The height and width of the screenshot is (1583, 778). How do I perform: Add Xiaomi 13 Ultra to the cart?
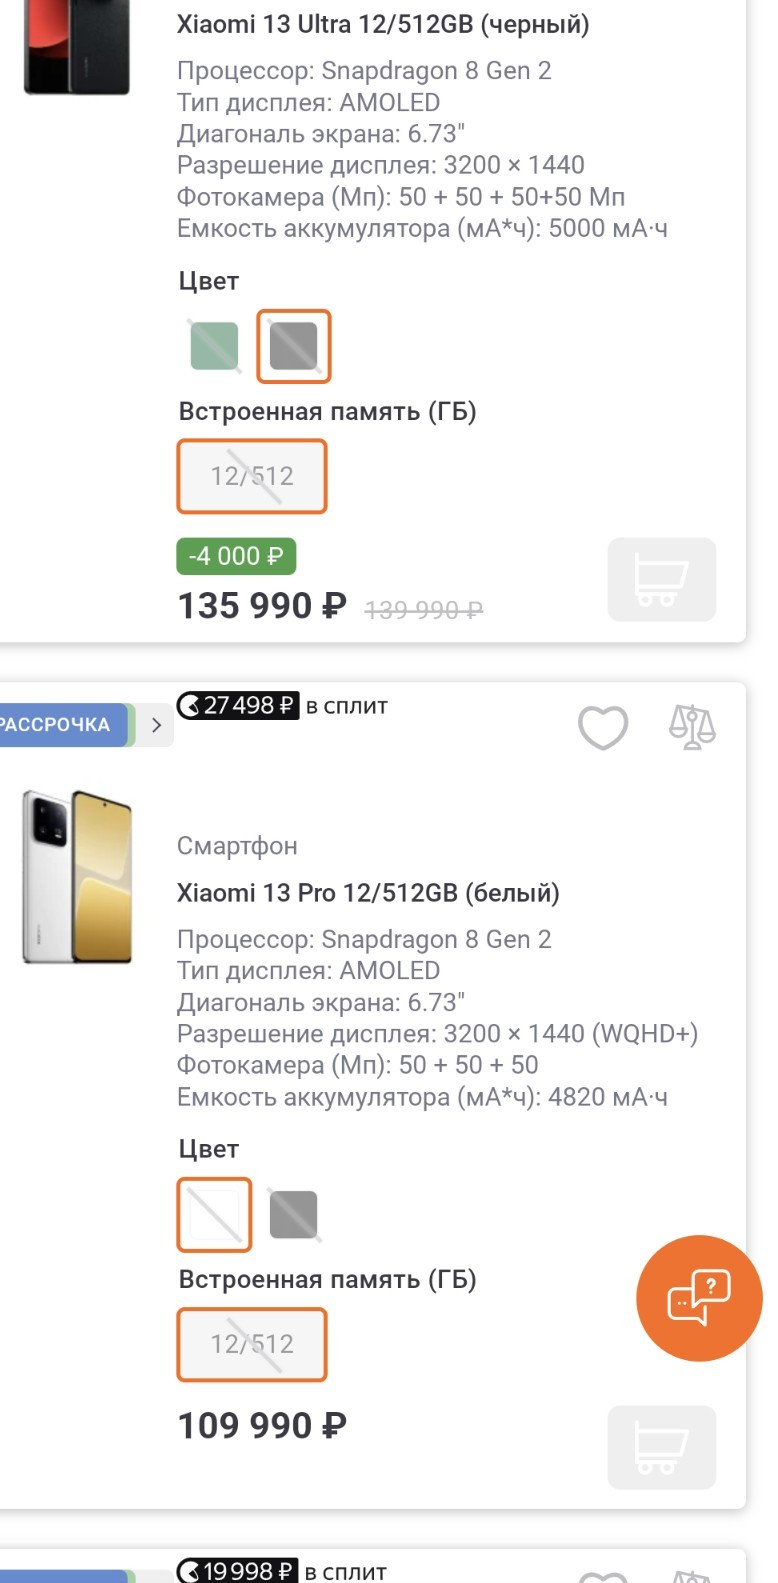tap(661, 580)
